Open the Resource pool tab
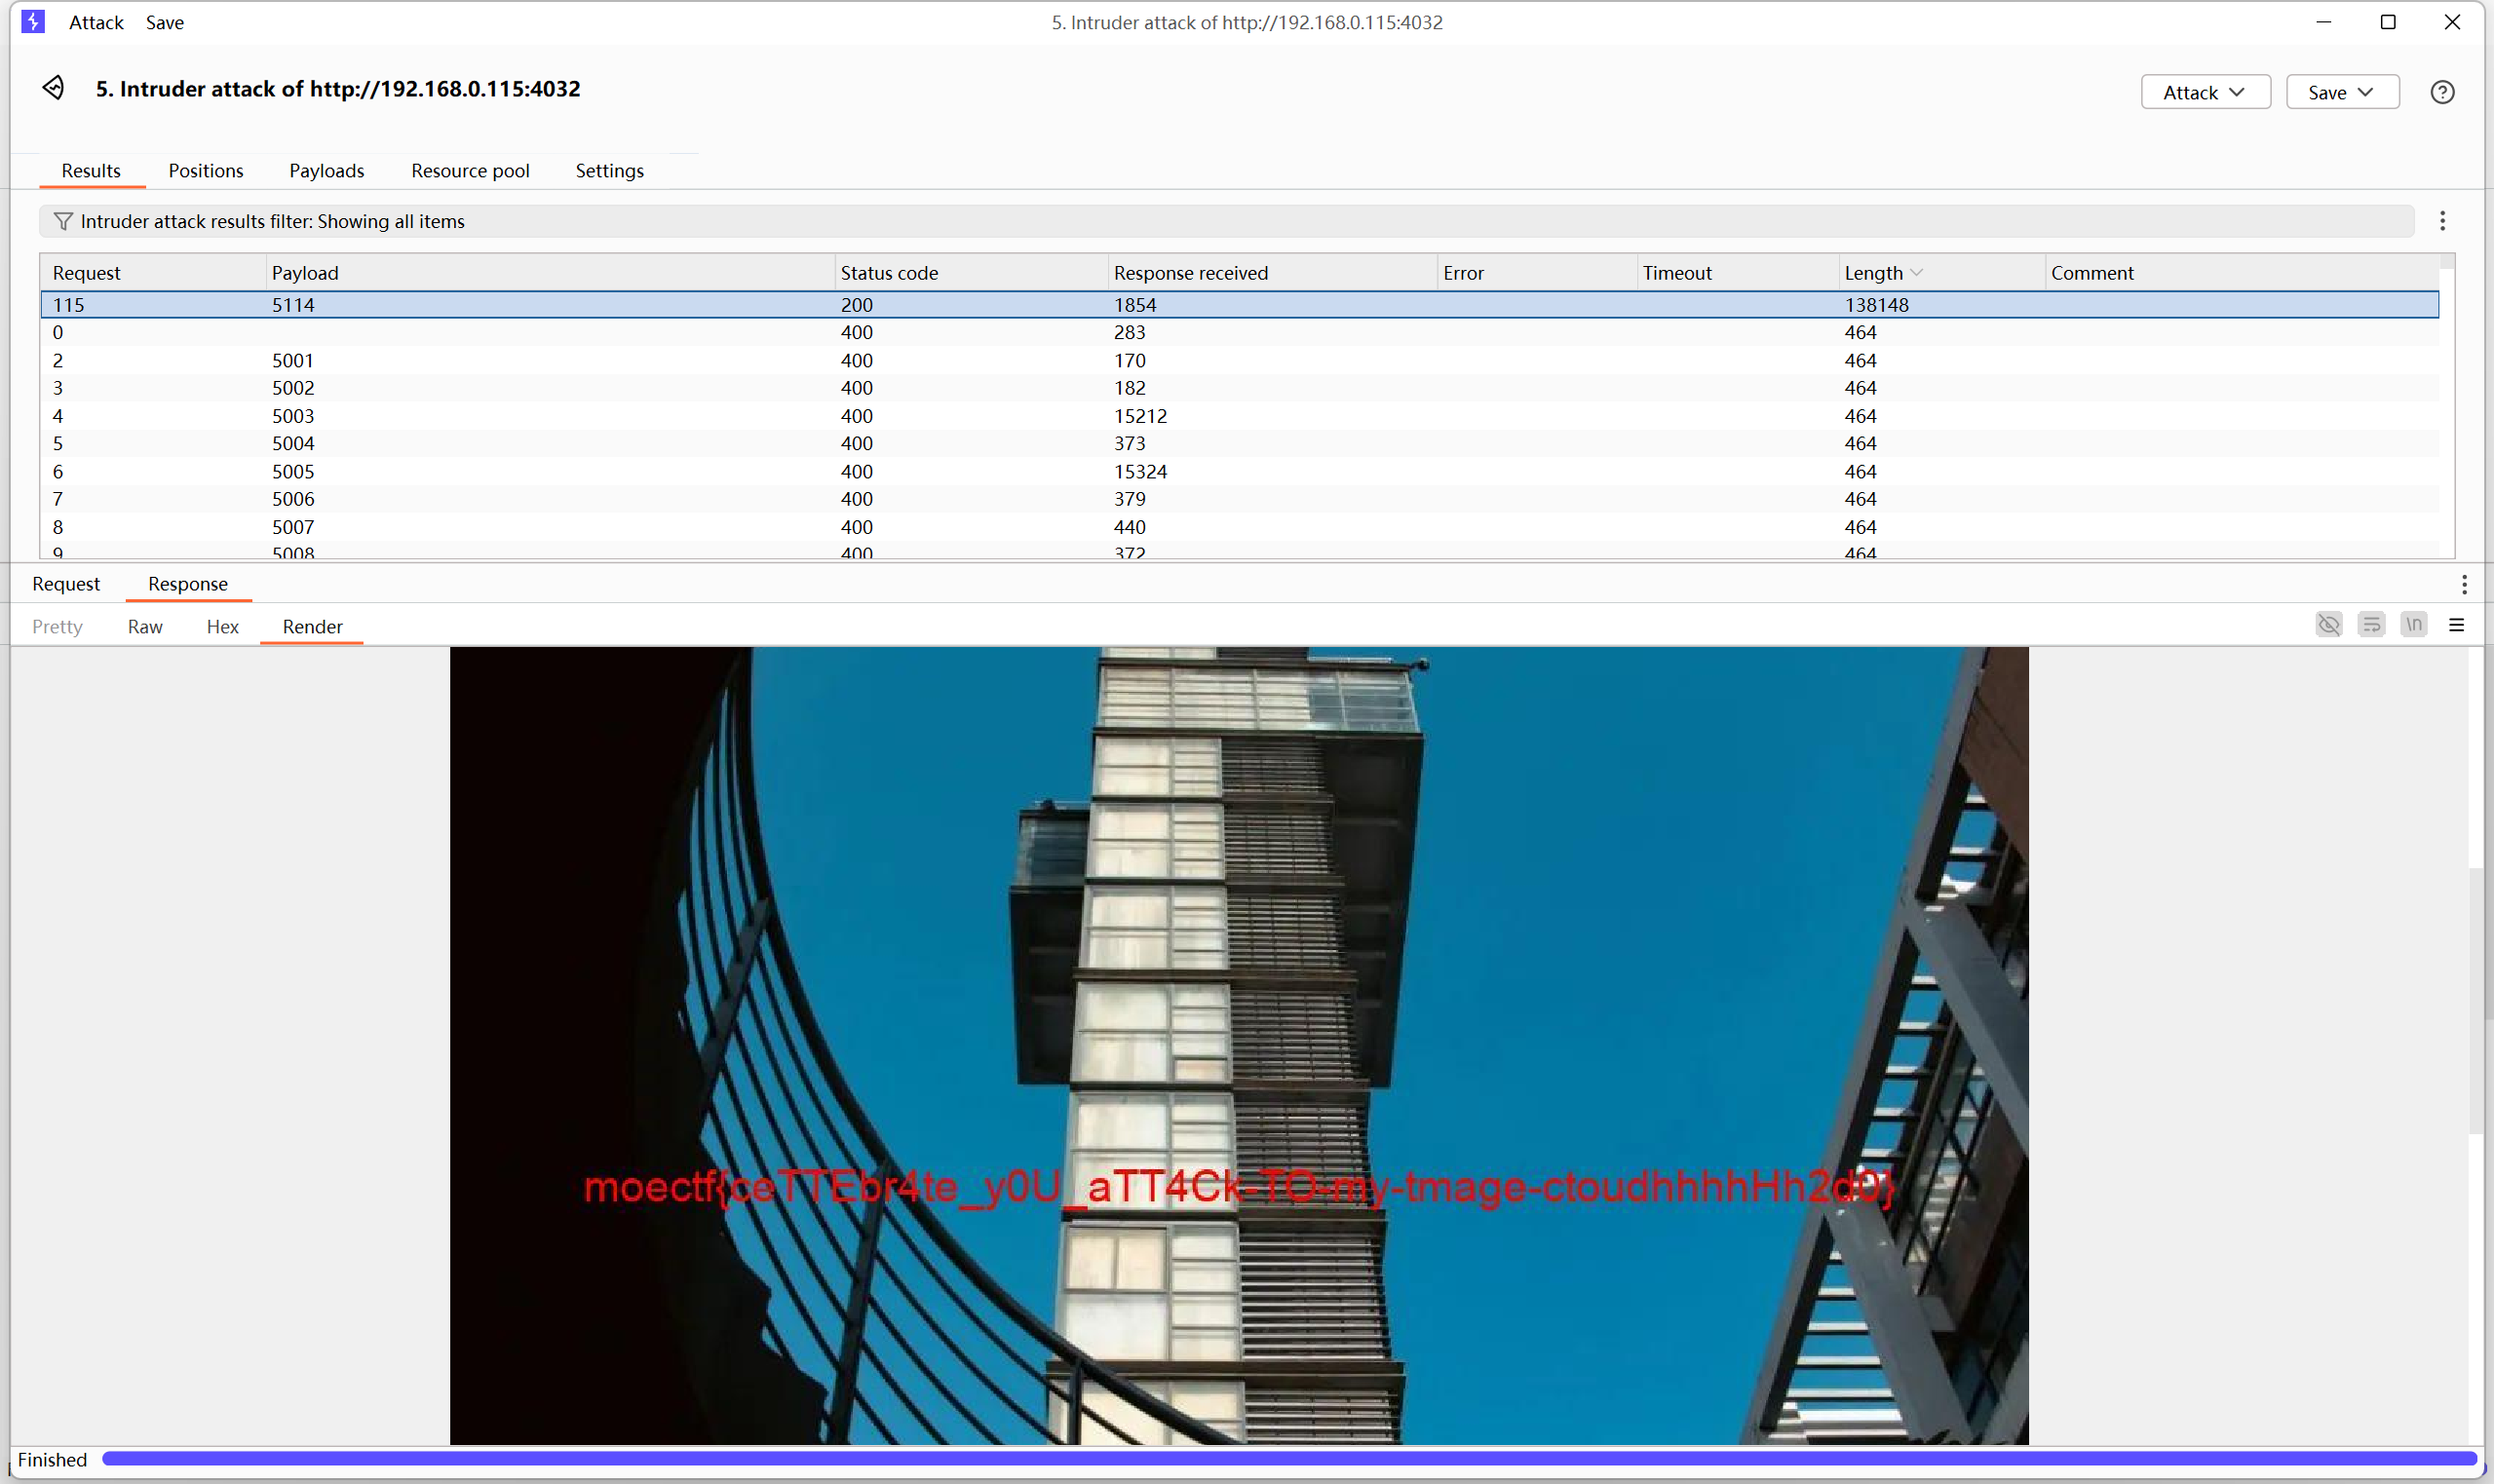This screenshot has height=1484, width=2494. (x=470, y=170)
